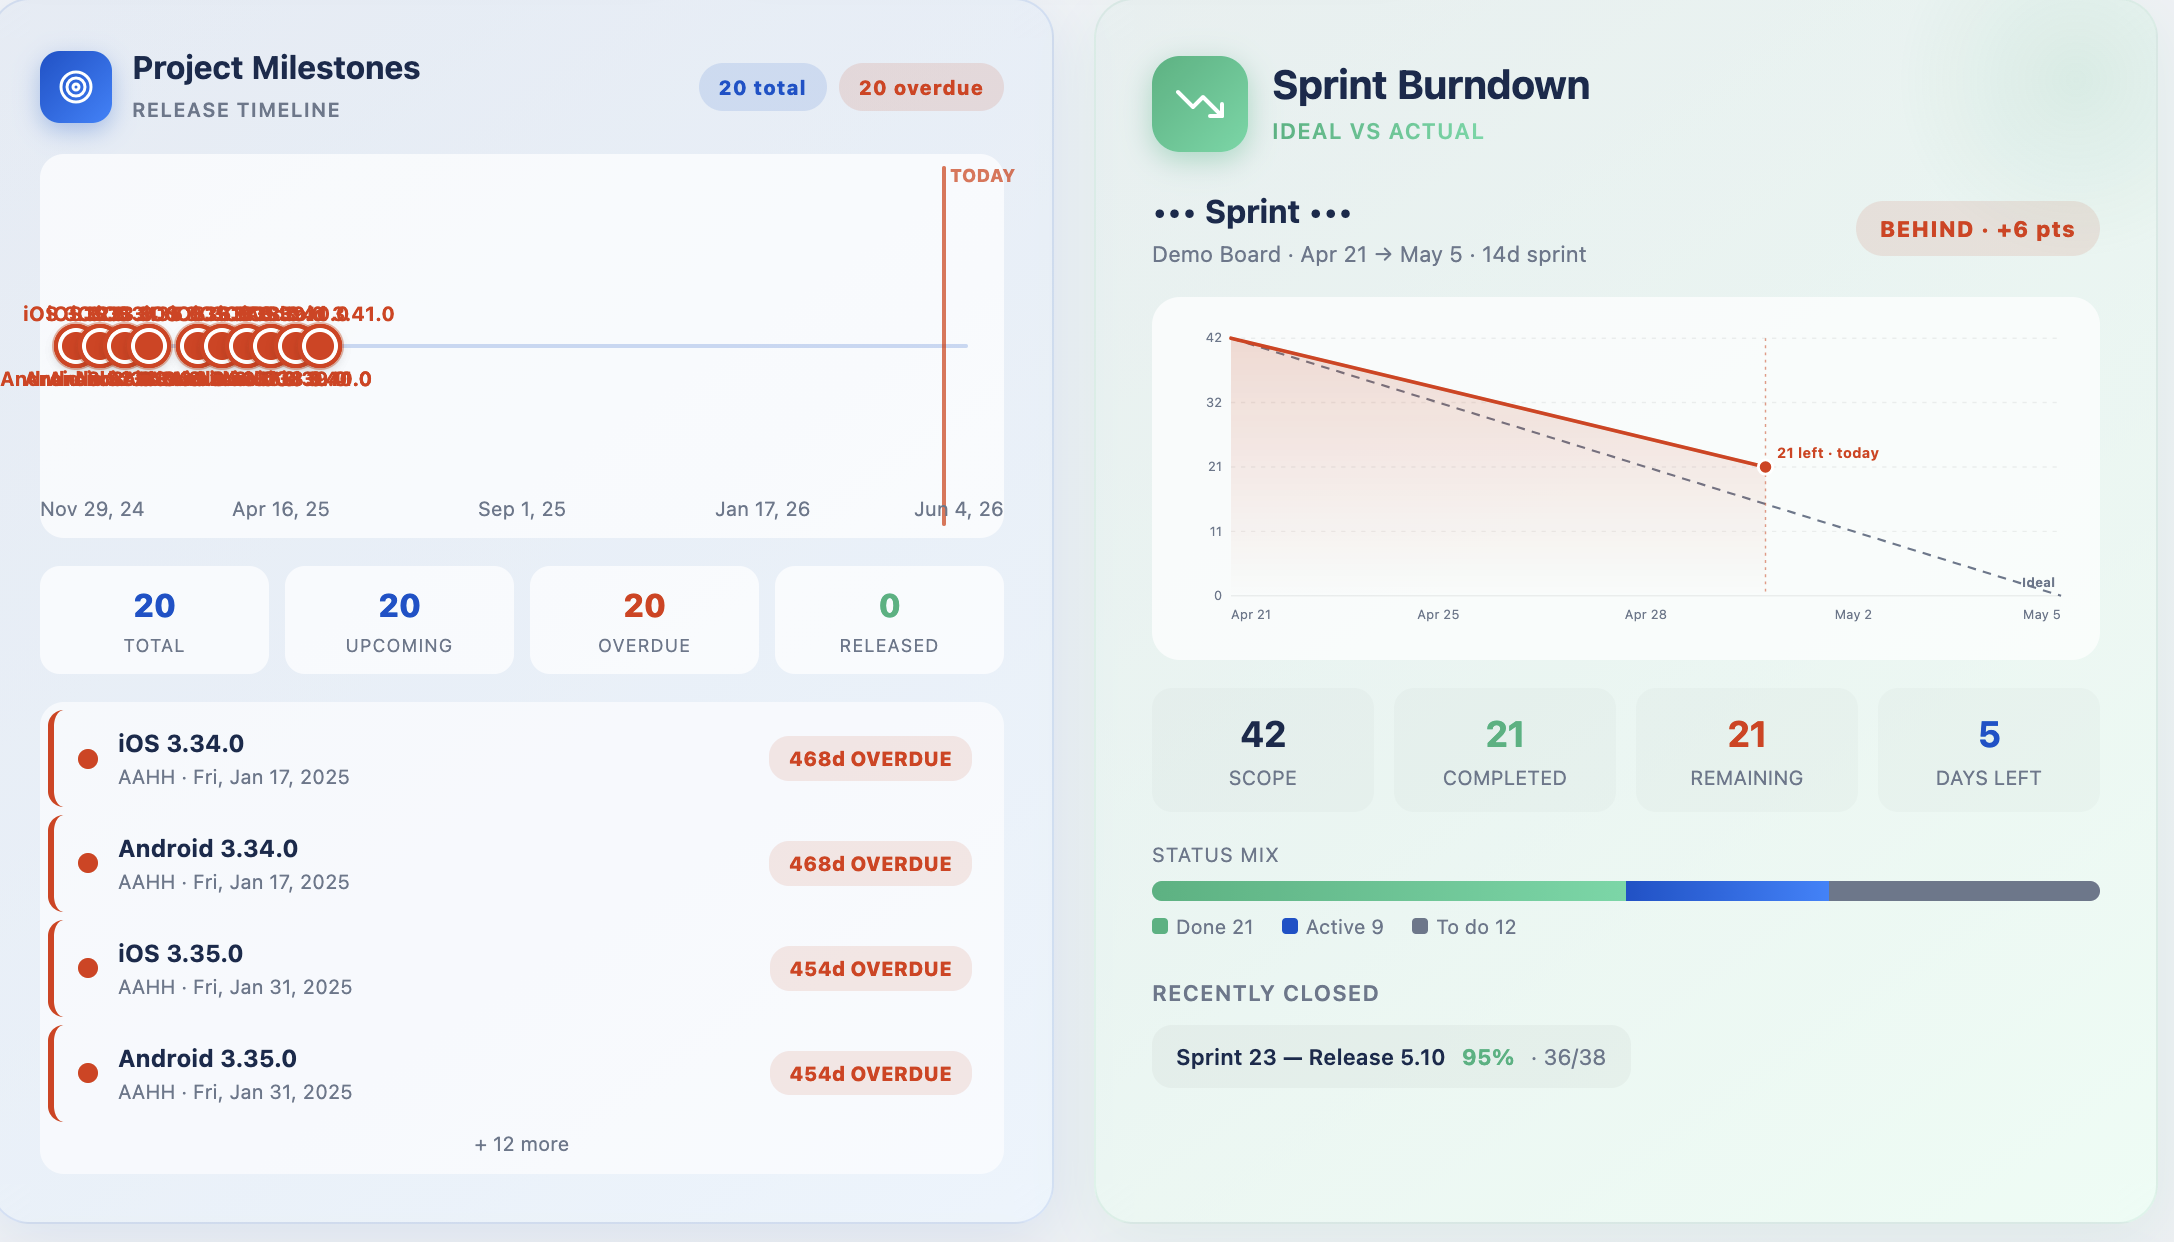
Task: Click the "IDEAL VS ACTUAL" subtitle
Action: [x=1378, y=131]
